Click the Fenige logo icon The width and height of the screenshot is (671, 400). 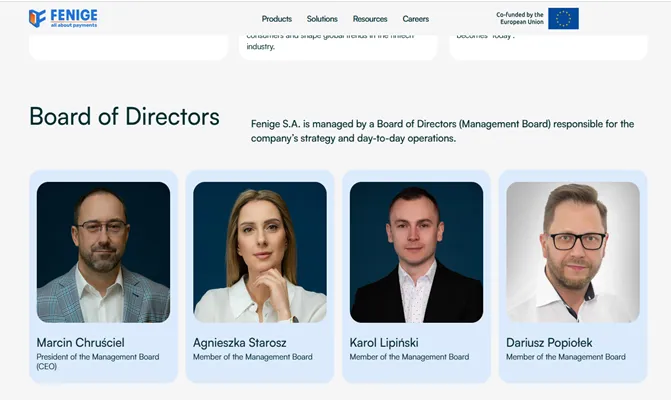coord(37,18)
